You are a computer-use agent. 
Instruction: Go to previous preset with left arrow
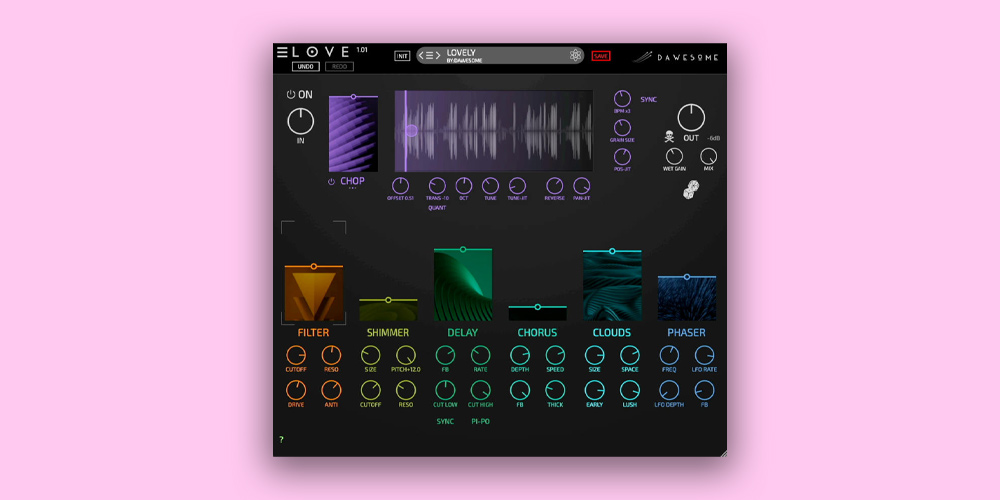[x=422, y=55]
